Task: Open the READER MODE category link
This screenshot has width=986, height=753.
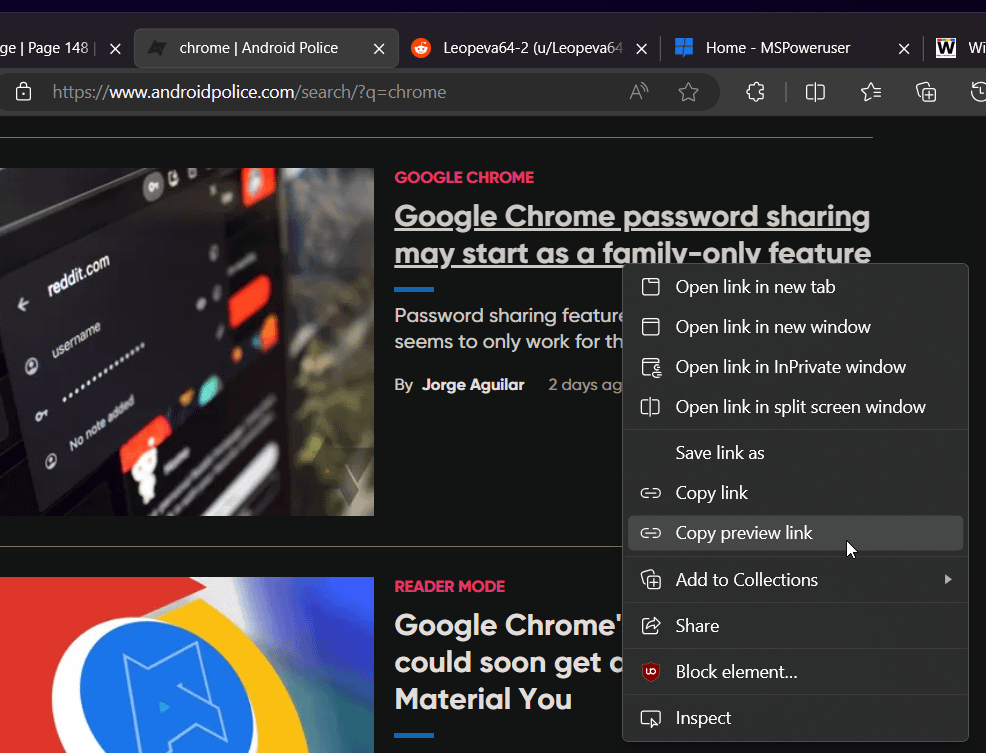Action: (450, 586)
